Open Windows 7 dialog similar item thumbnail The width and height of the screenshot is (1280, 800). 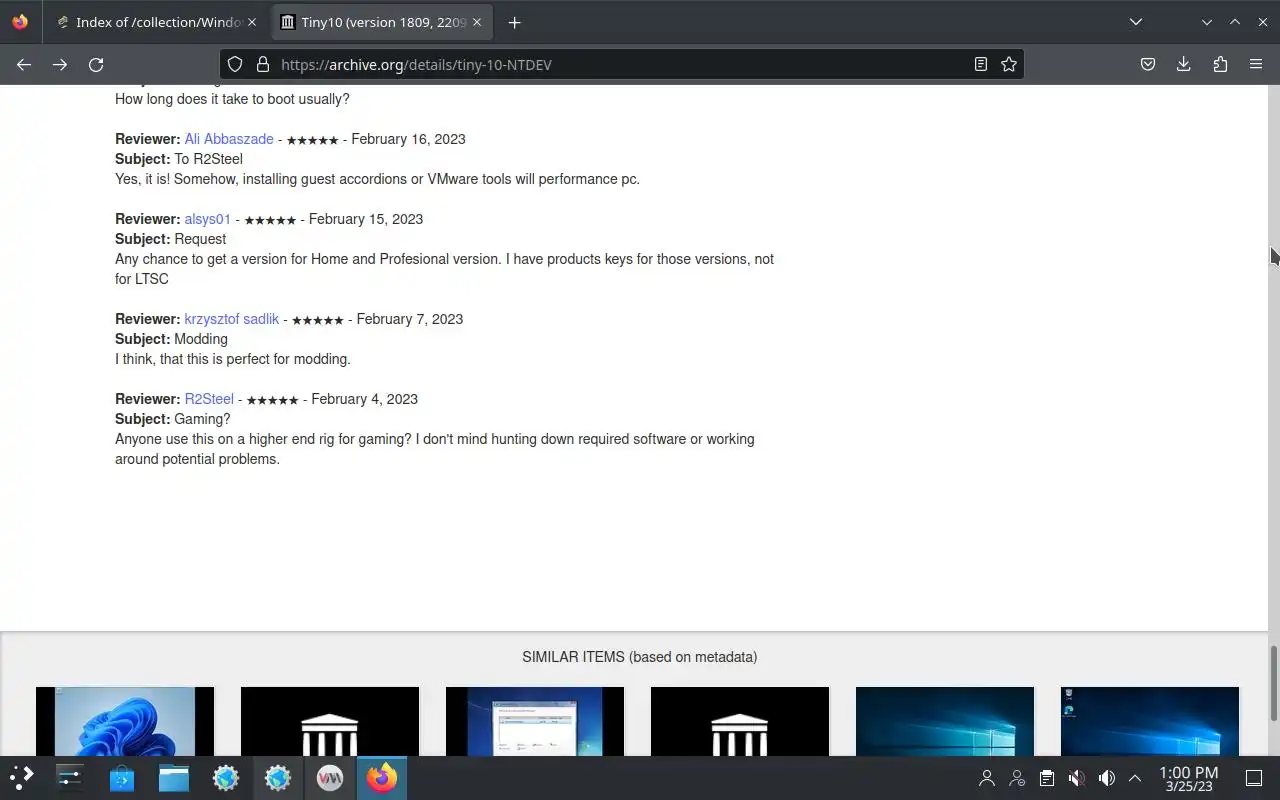[535, 721]
